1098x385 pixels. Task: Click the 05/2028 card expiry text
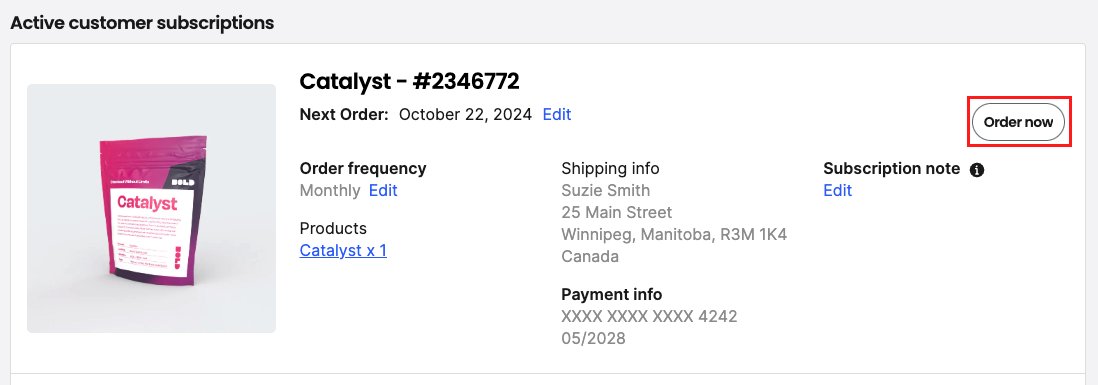(593, 339)
